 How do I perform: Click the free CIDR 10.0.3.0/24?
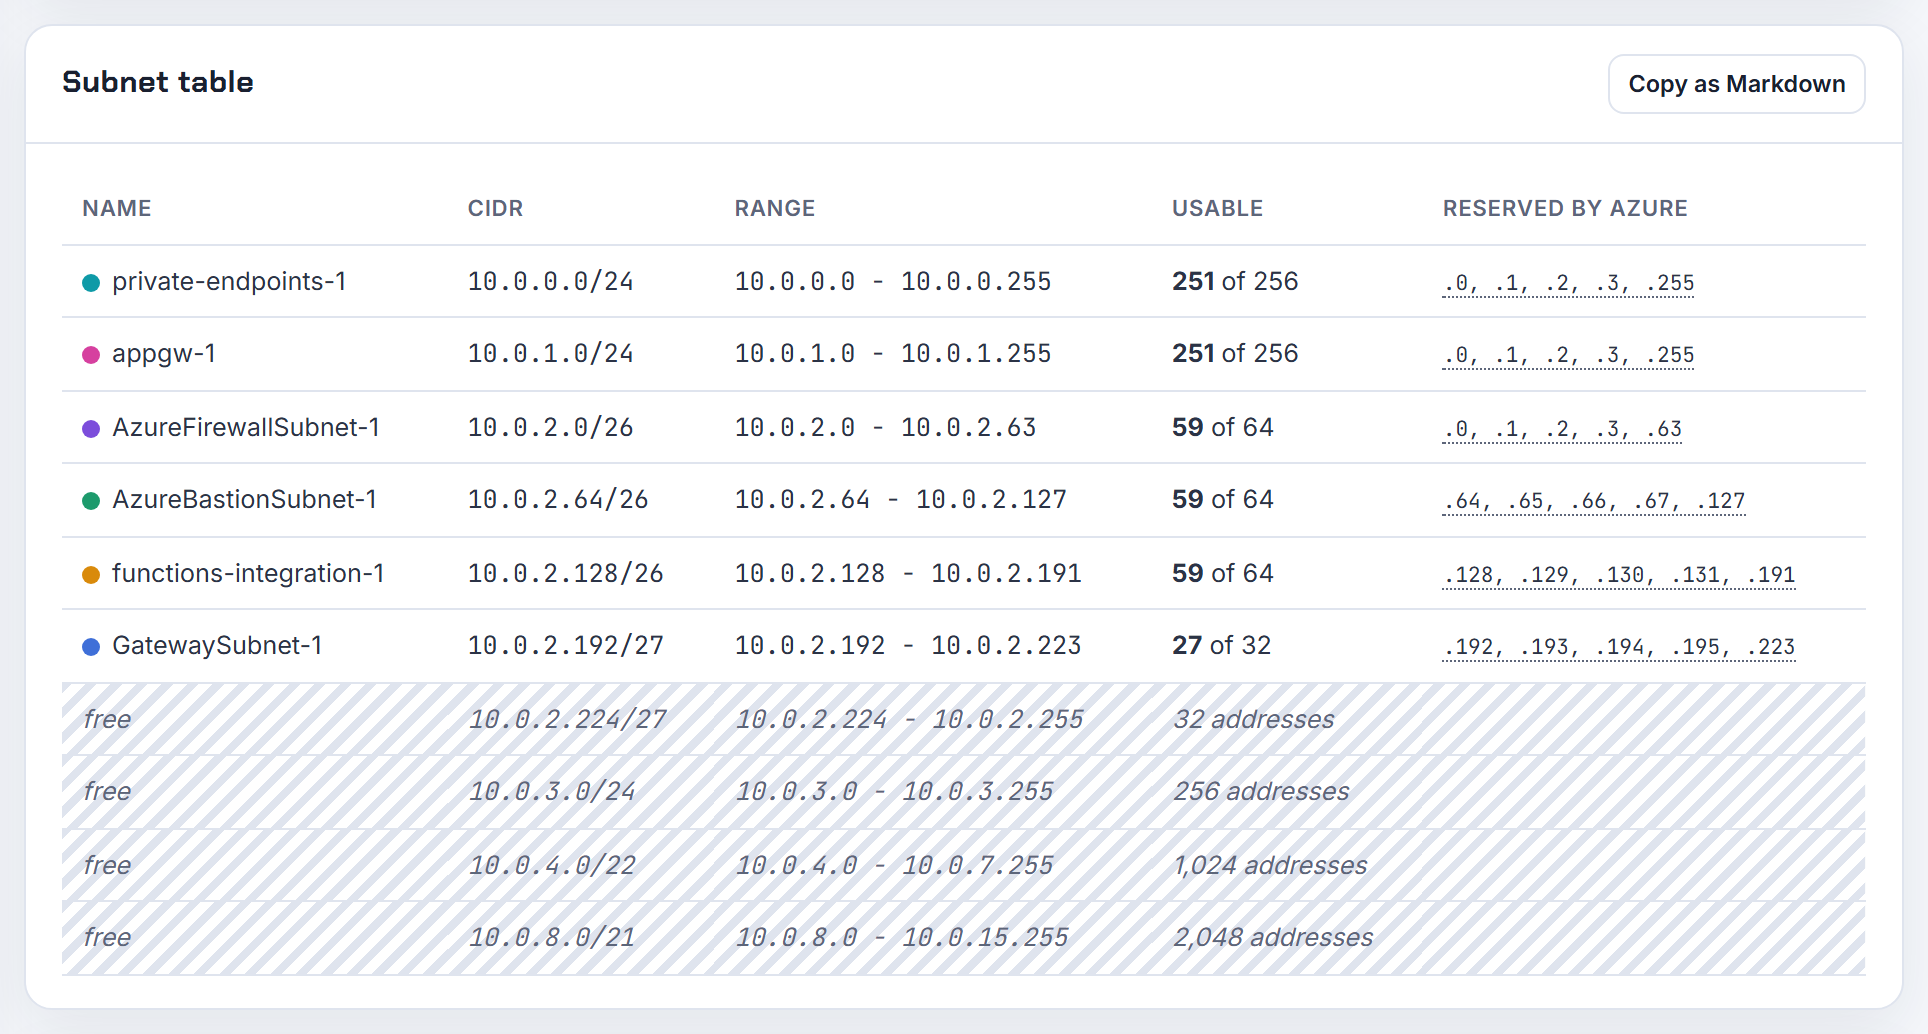[x=552, y=792]
